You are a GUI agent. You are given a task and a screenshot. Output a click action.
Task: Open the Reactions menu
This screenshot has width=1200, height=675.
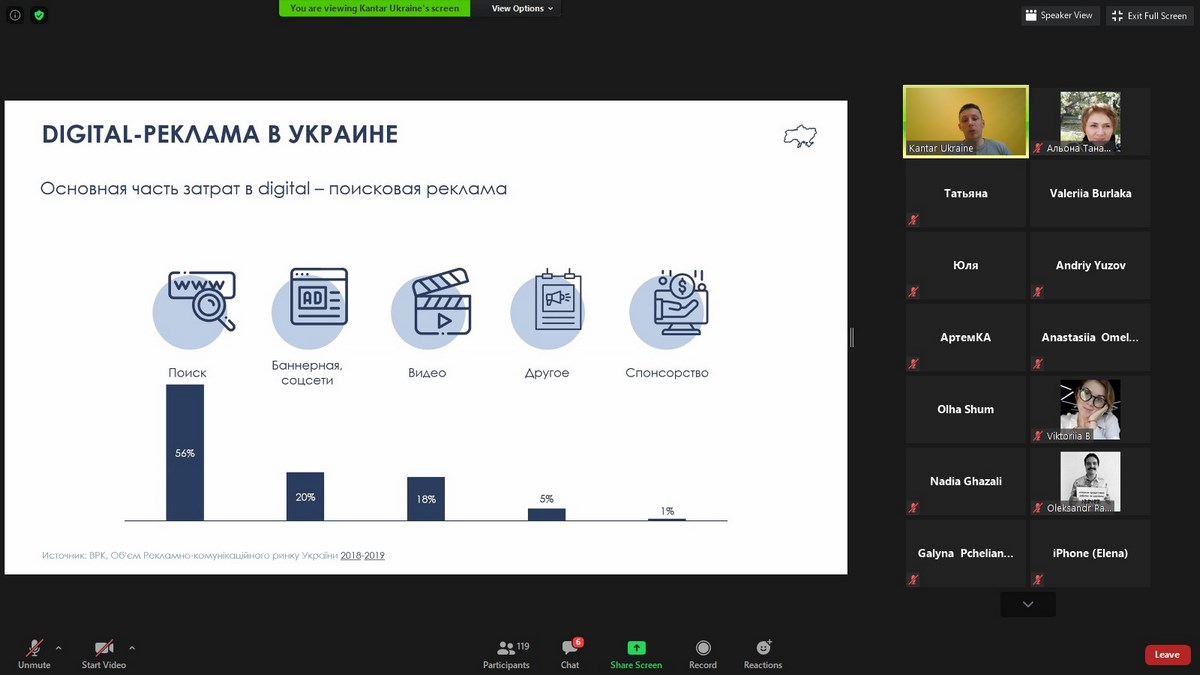(763, 653)
